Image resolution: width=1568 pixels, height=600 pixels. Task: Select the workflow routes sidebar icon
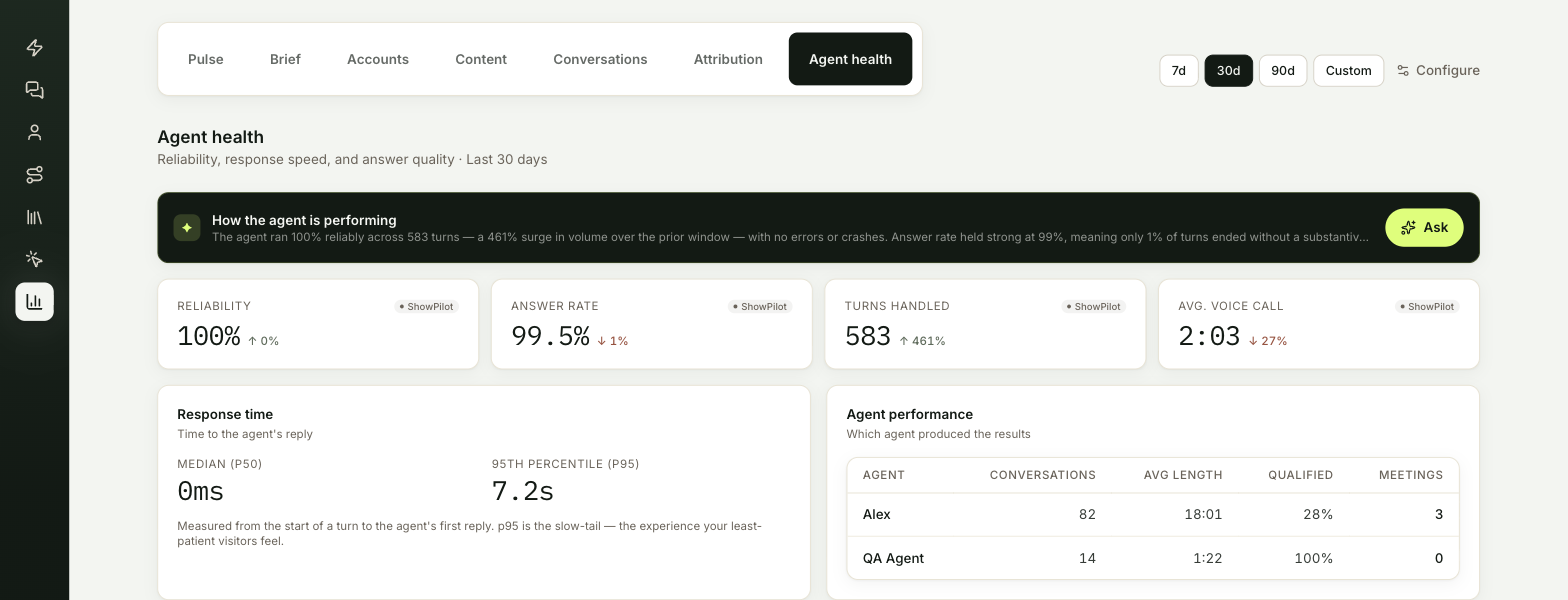click(x=34, y=175)
